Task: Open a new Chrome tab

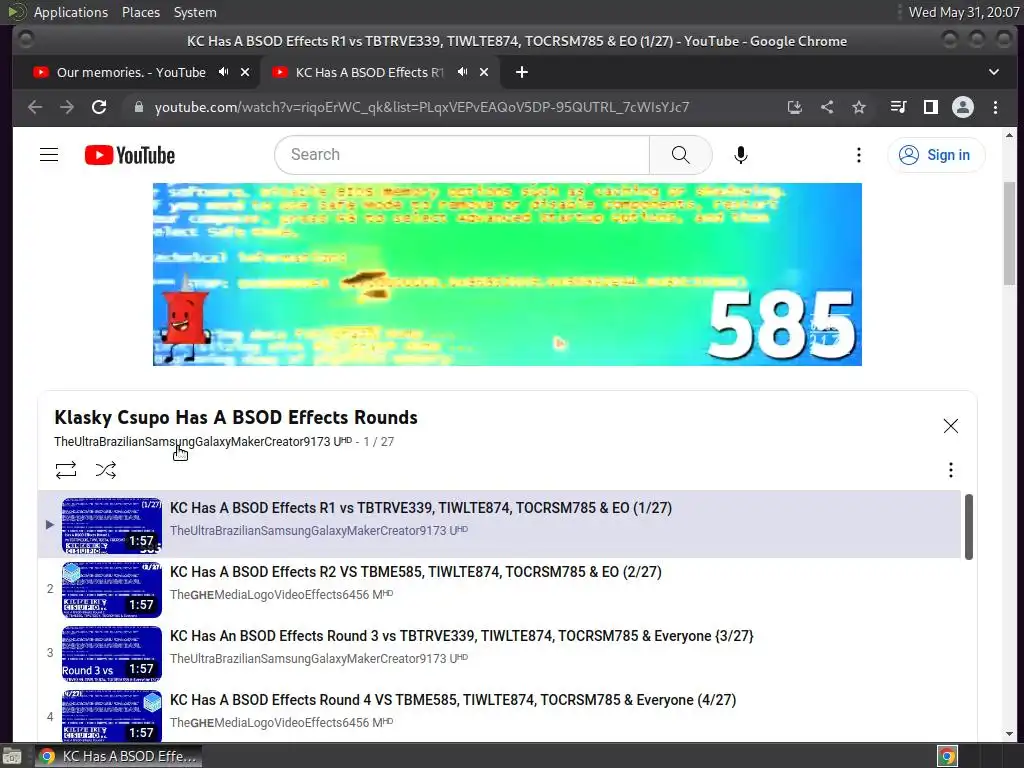Action: (522, 72)
